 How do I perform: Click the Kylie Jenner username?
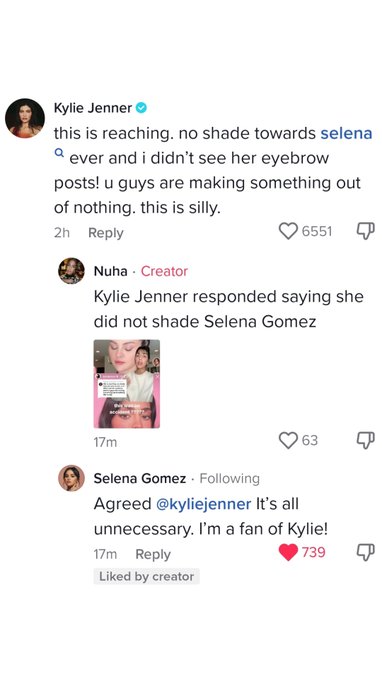[93, 108]
